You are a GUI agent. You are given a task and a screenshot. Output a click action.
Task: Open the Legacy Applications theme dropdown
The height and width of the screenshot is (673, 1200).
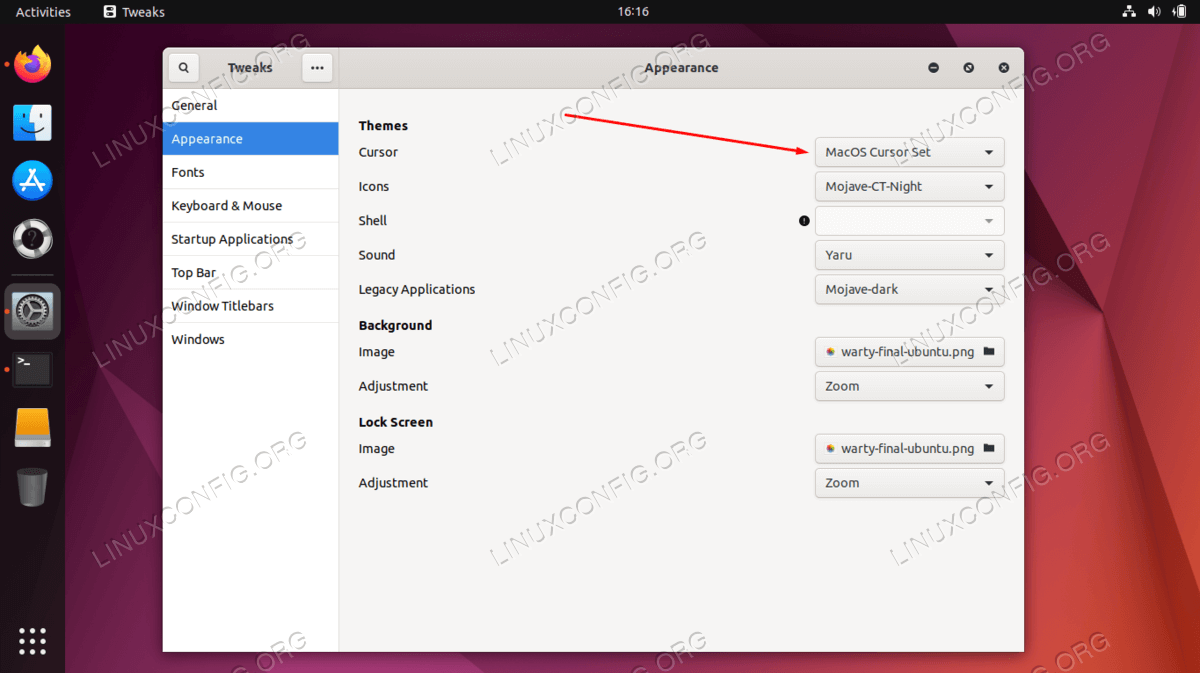click(910, 289)
